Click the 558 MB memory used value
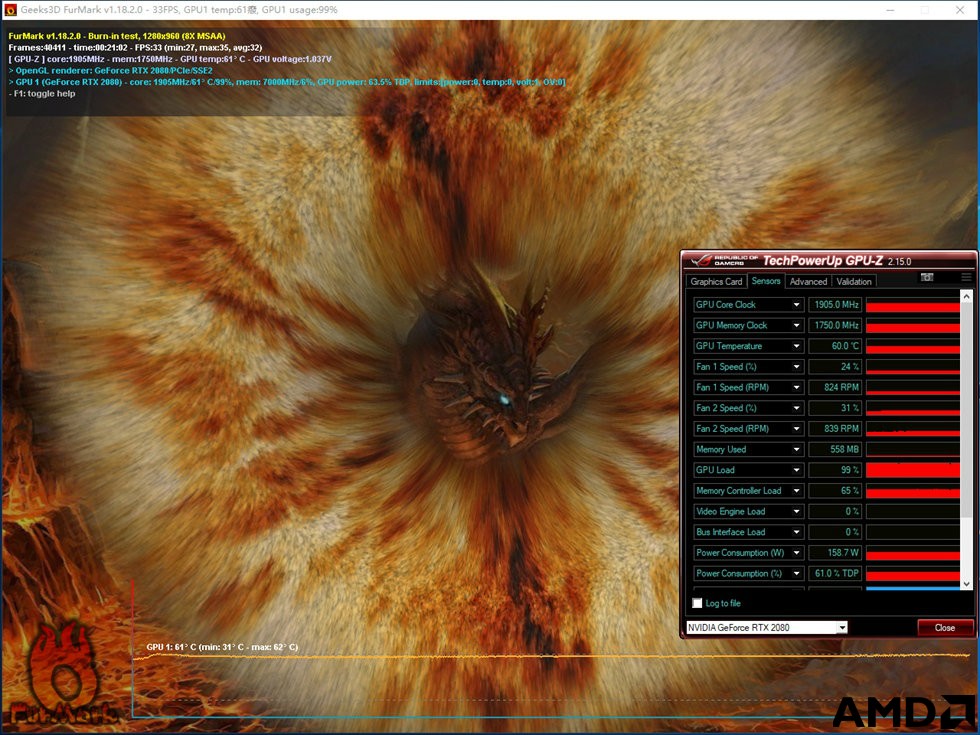Image resolution: width=980 pixels, height=735 pixels. (836, 449)
